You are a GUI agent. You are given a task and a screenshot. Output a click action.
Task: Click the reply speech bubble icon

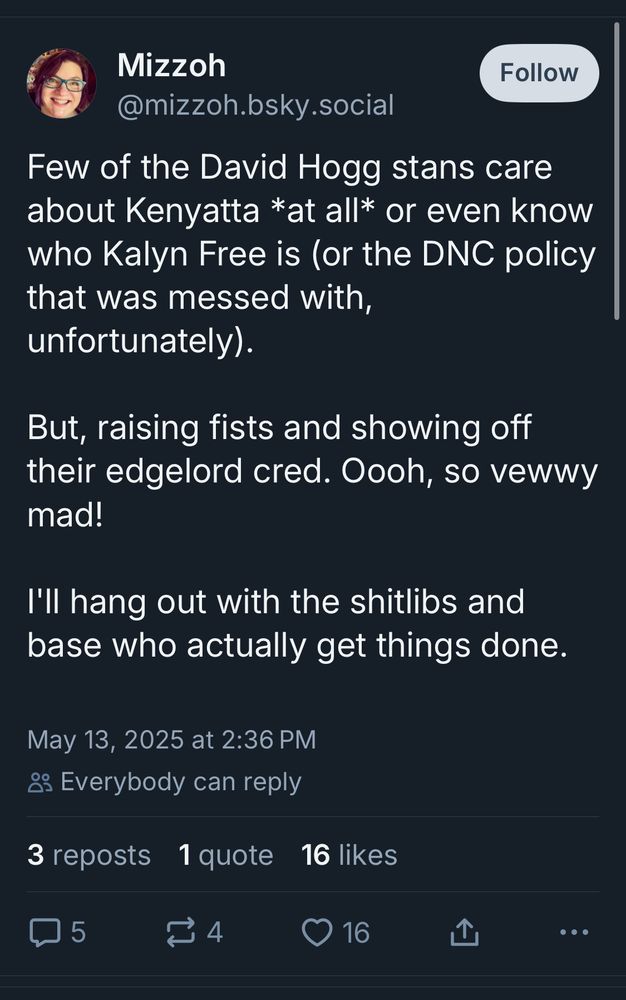point(45,932)
